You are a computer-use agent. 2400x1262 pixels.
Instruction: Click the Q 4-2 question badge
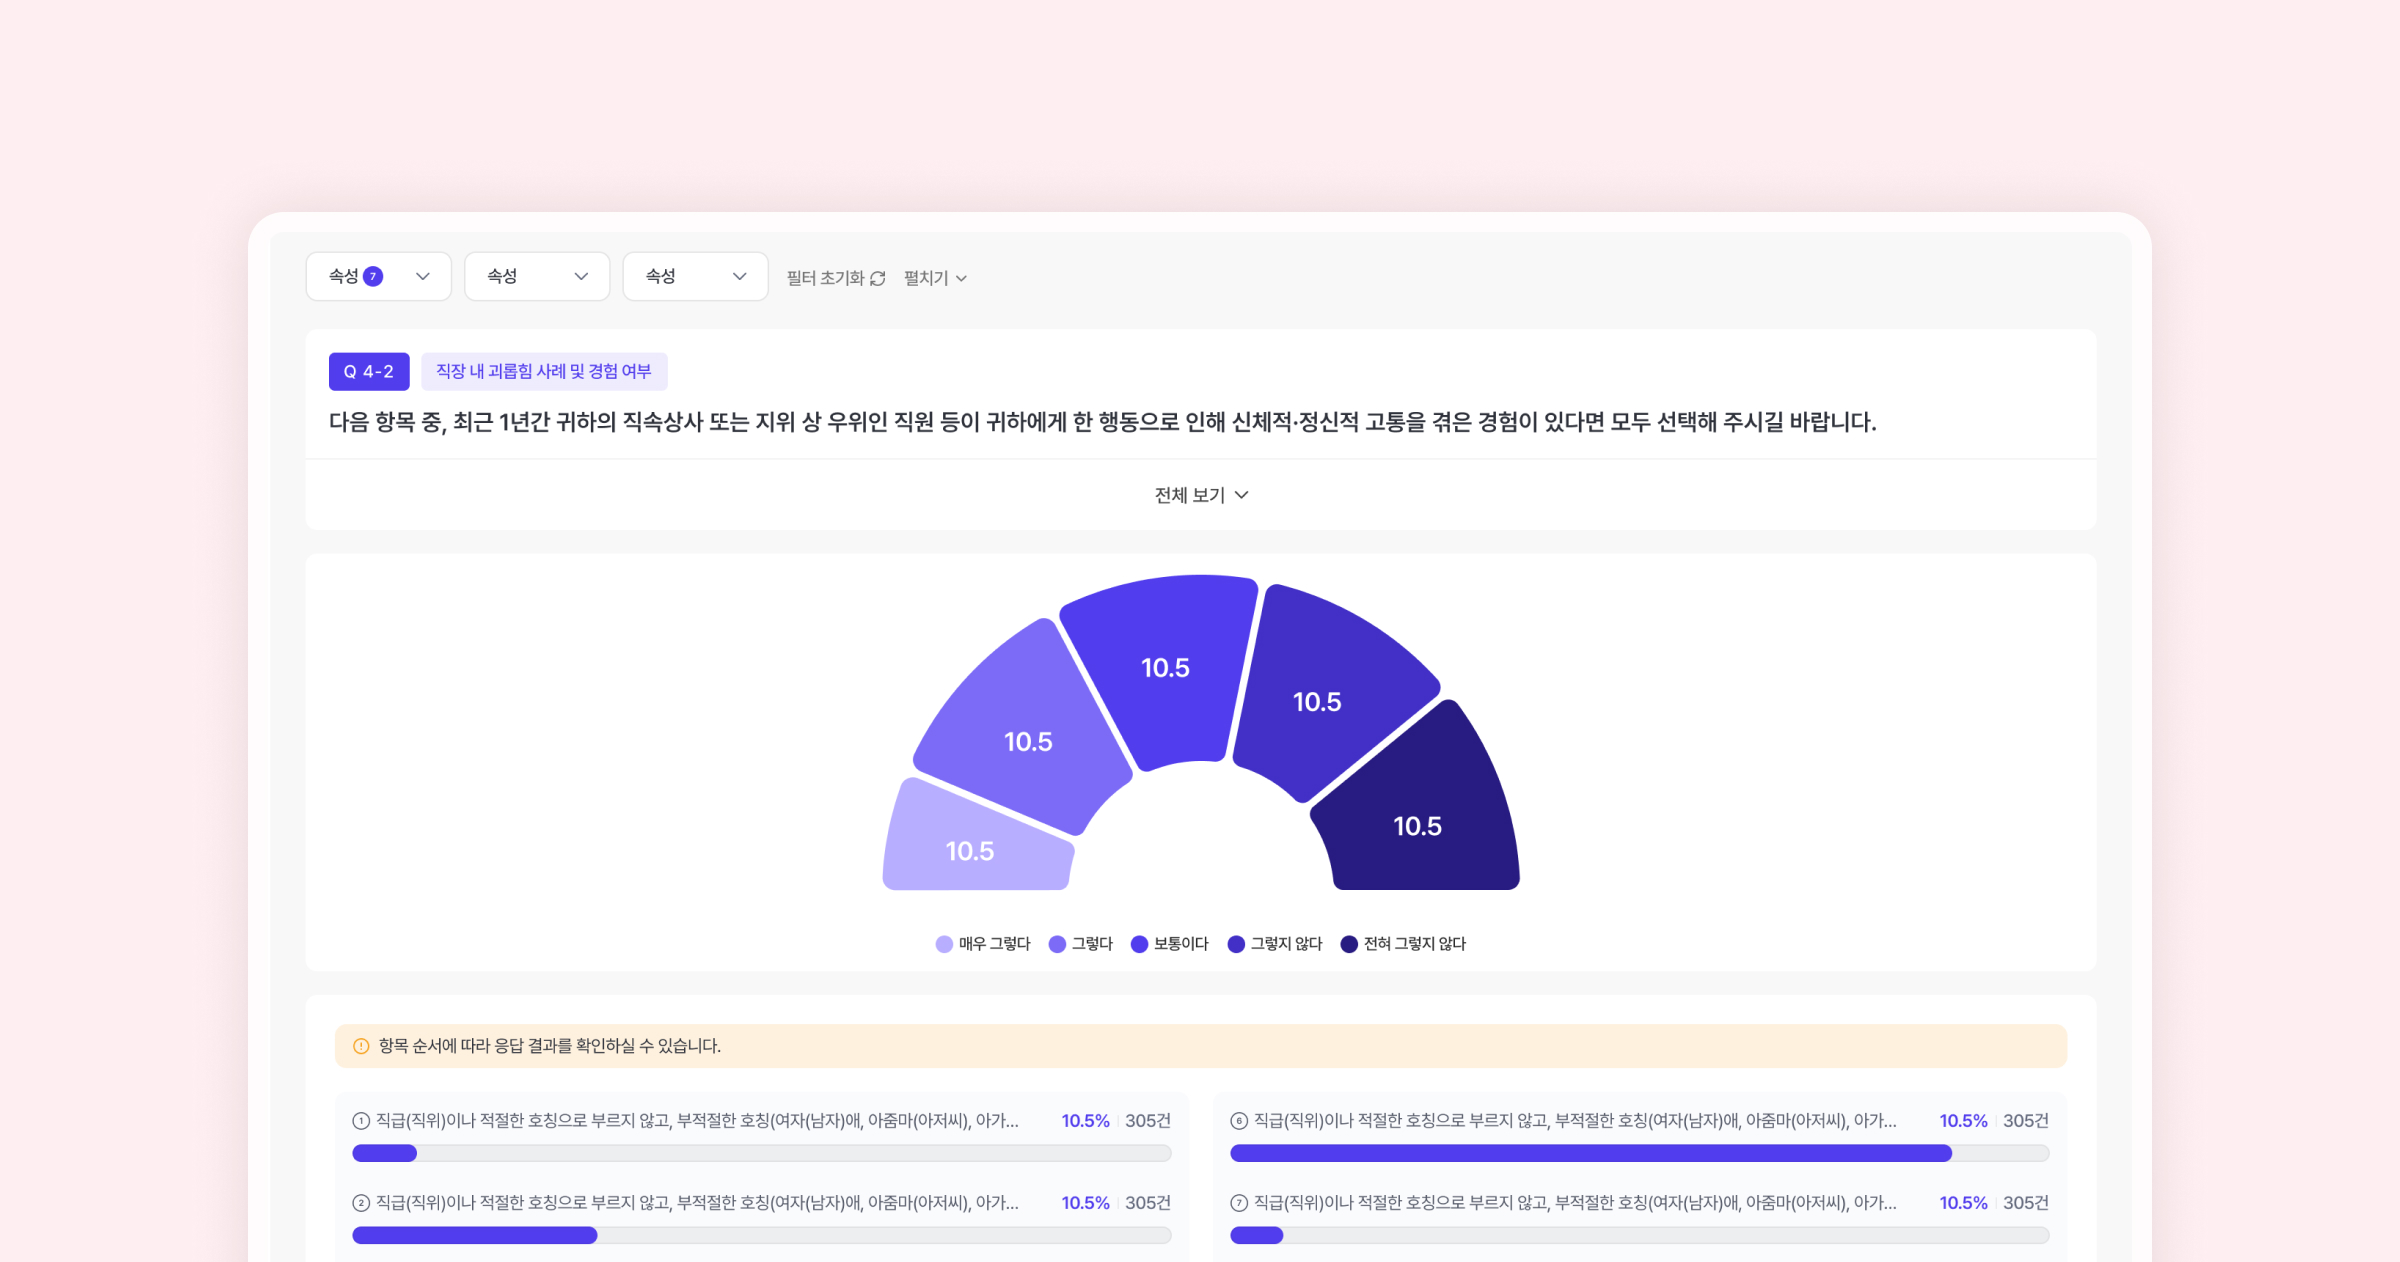point(369,372)
